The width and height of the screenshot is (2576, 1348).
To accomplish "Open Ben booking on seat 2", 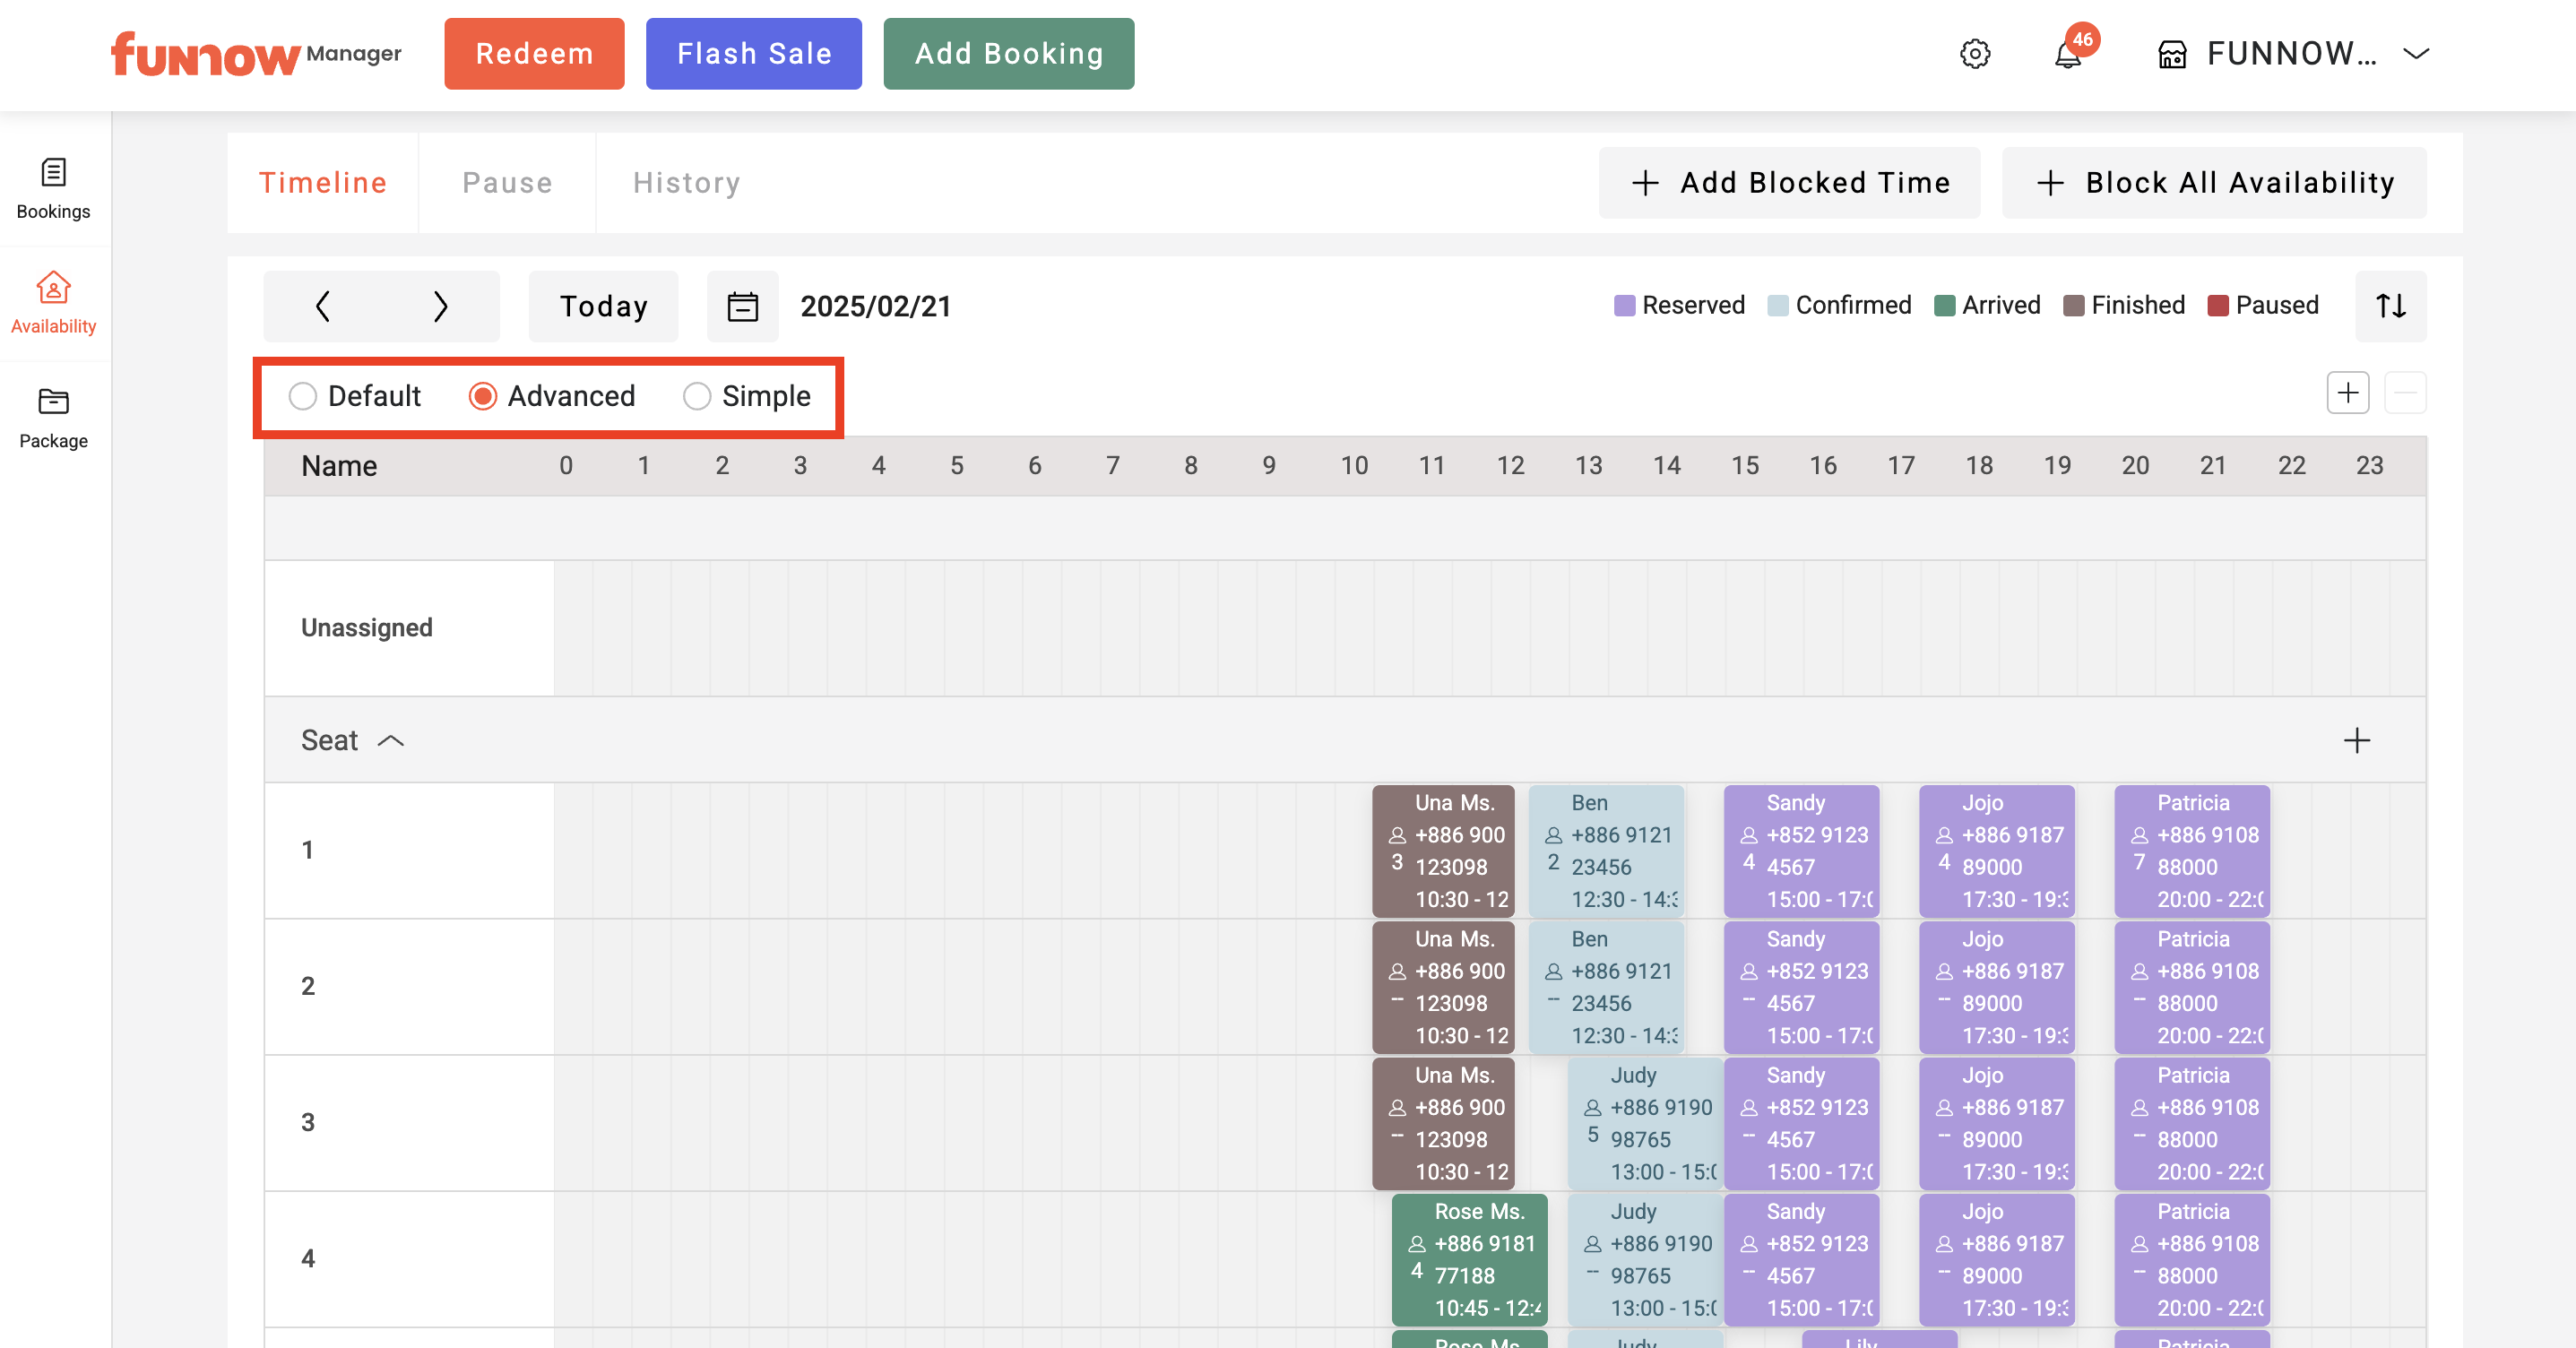I will coord(1606,987).
